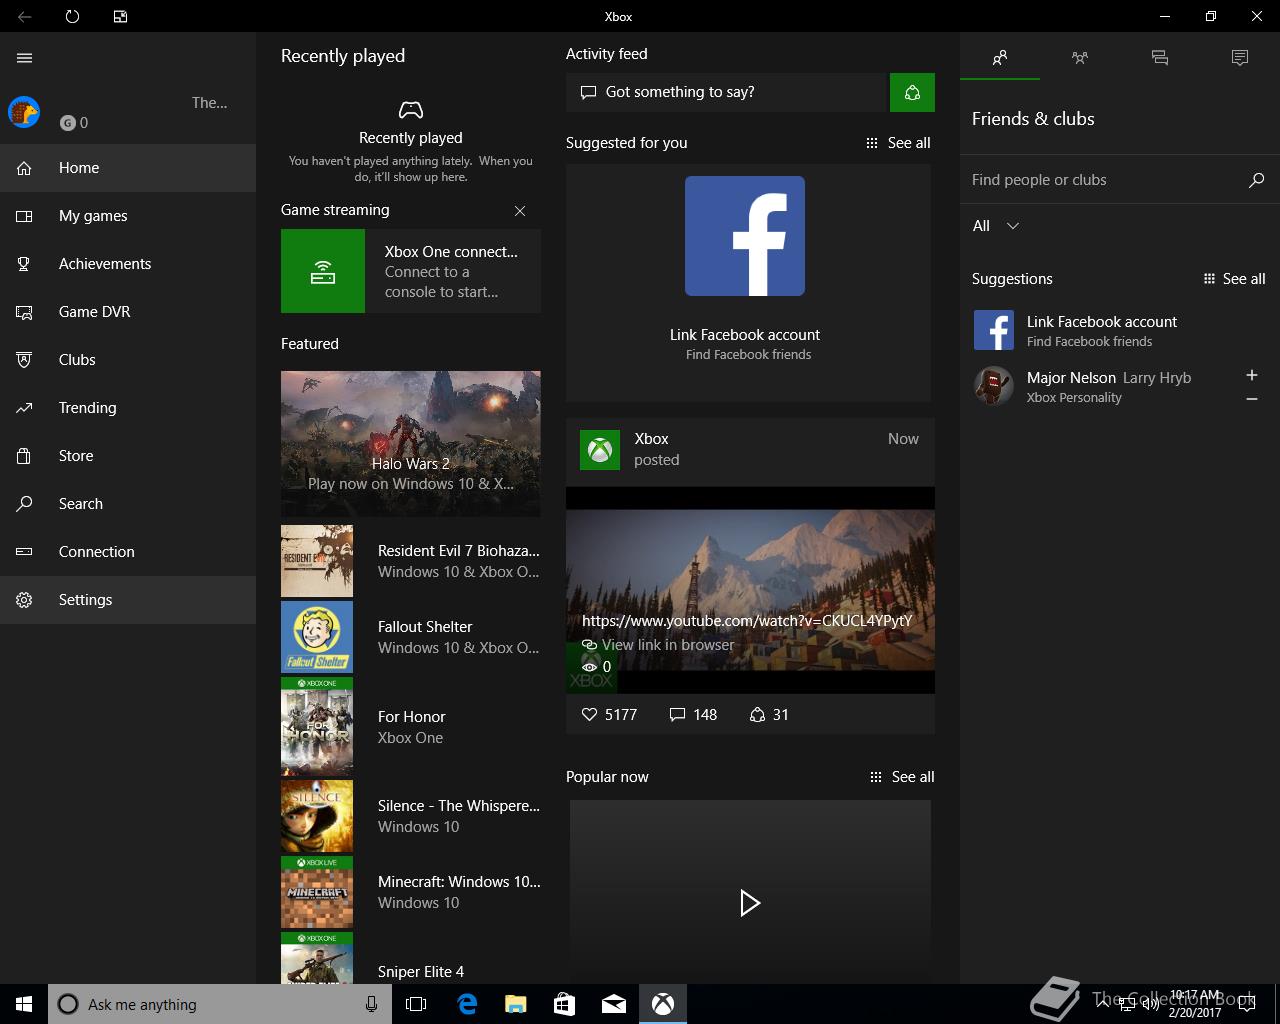Open Task View on taskbar
Image resolution: width=1280 pixels, height=1024 pixels.
[x=416, y=1004]
